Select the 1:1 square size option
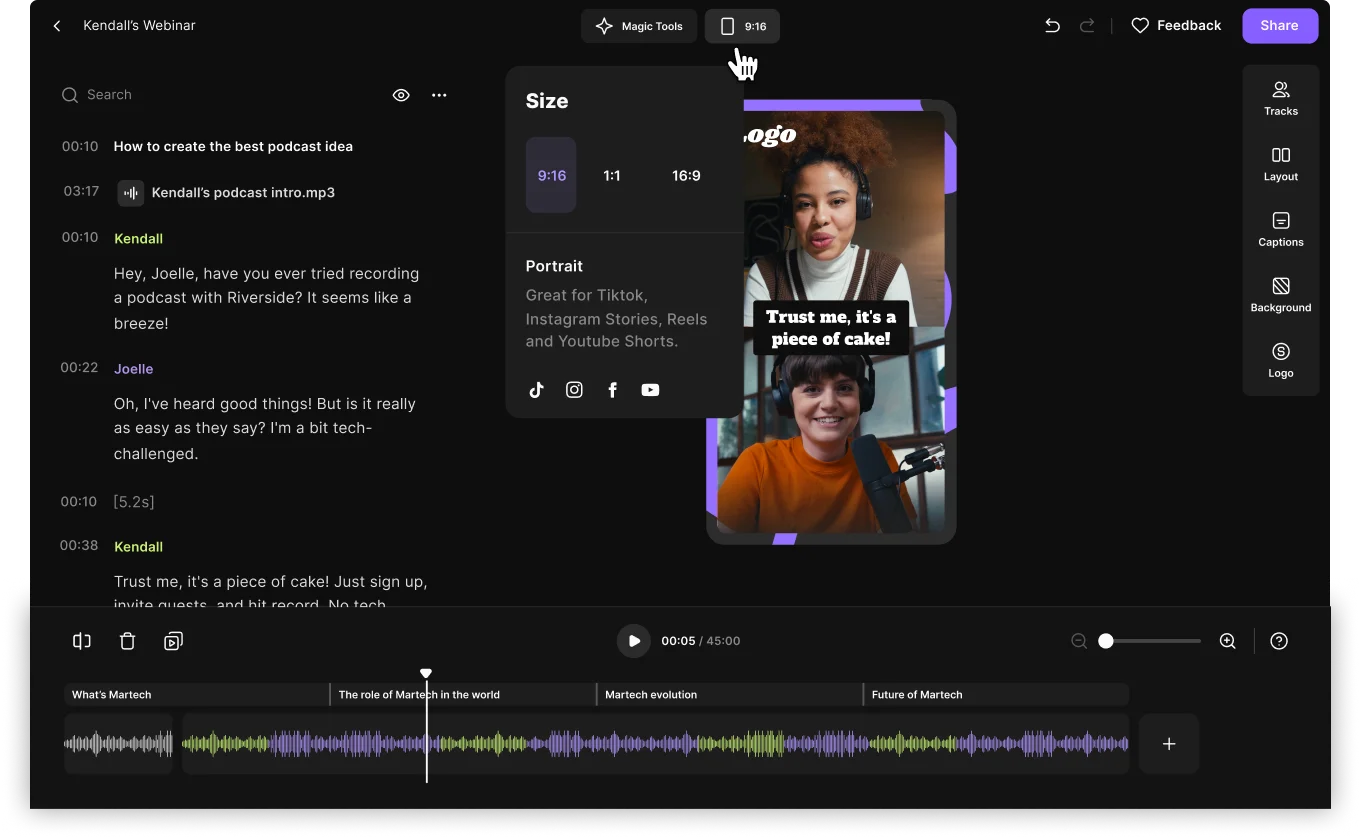 (x=612, y=175)
